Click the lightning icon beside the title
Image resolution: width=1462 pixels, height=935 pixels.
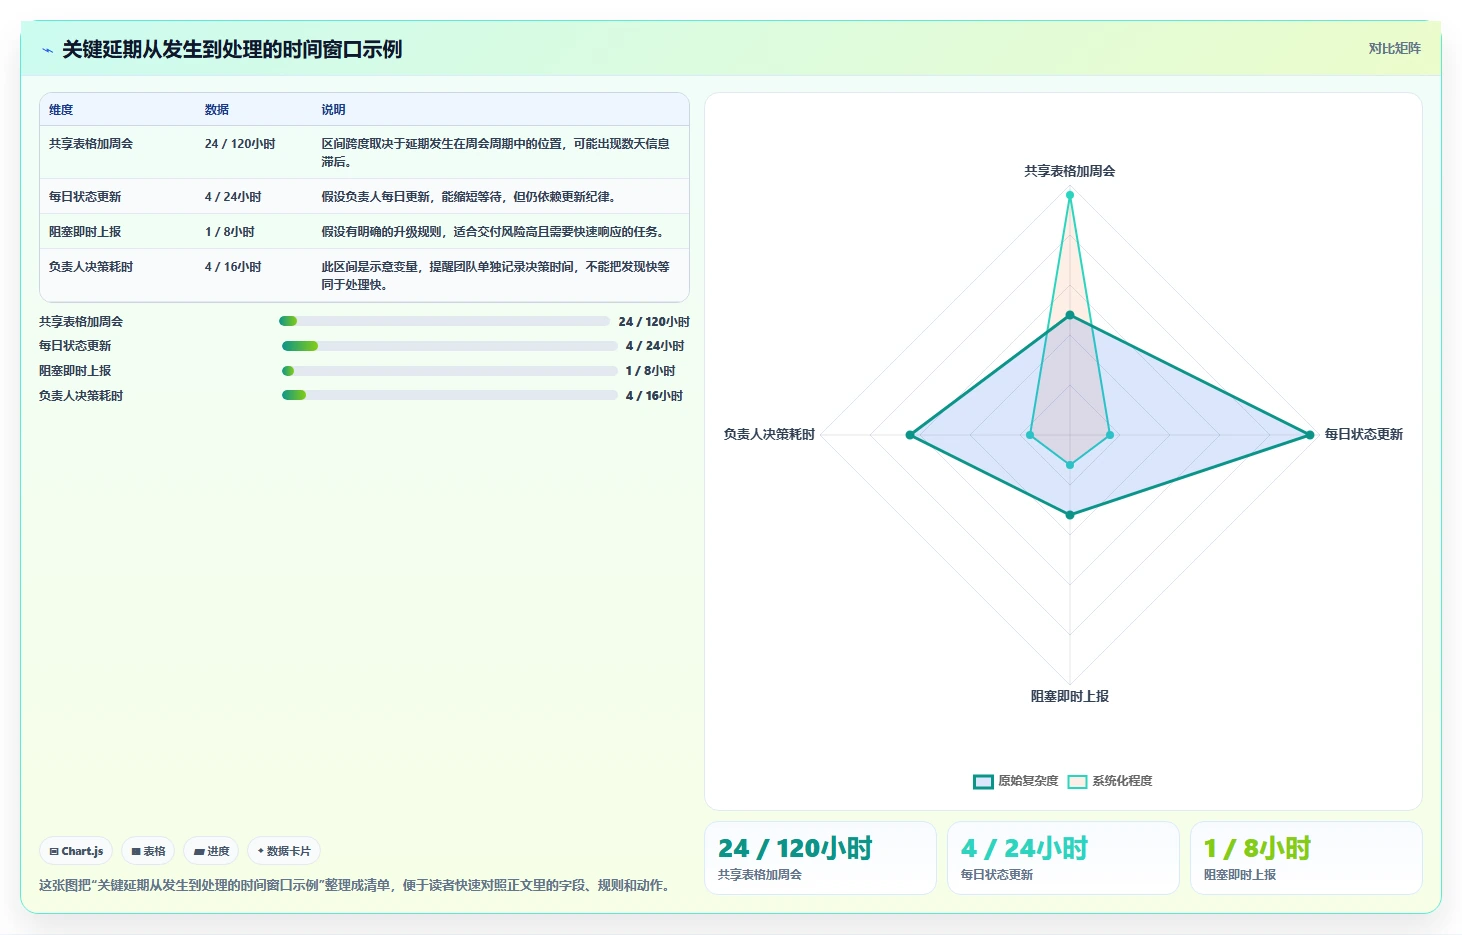pos(47,50)
